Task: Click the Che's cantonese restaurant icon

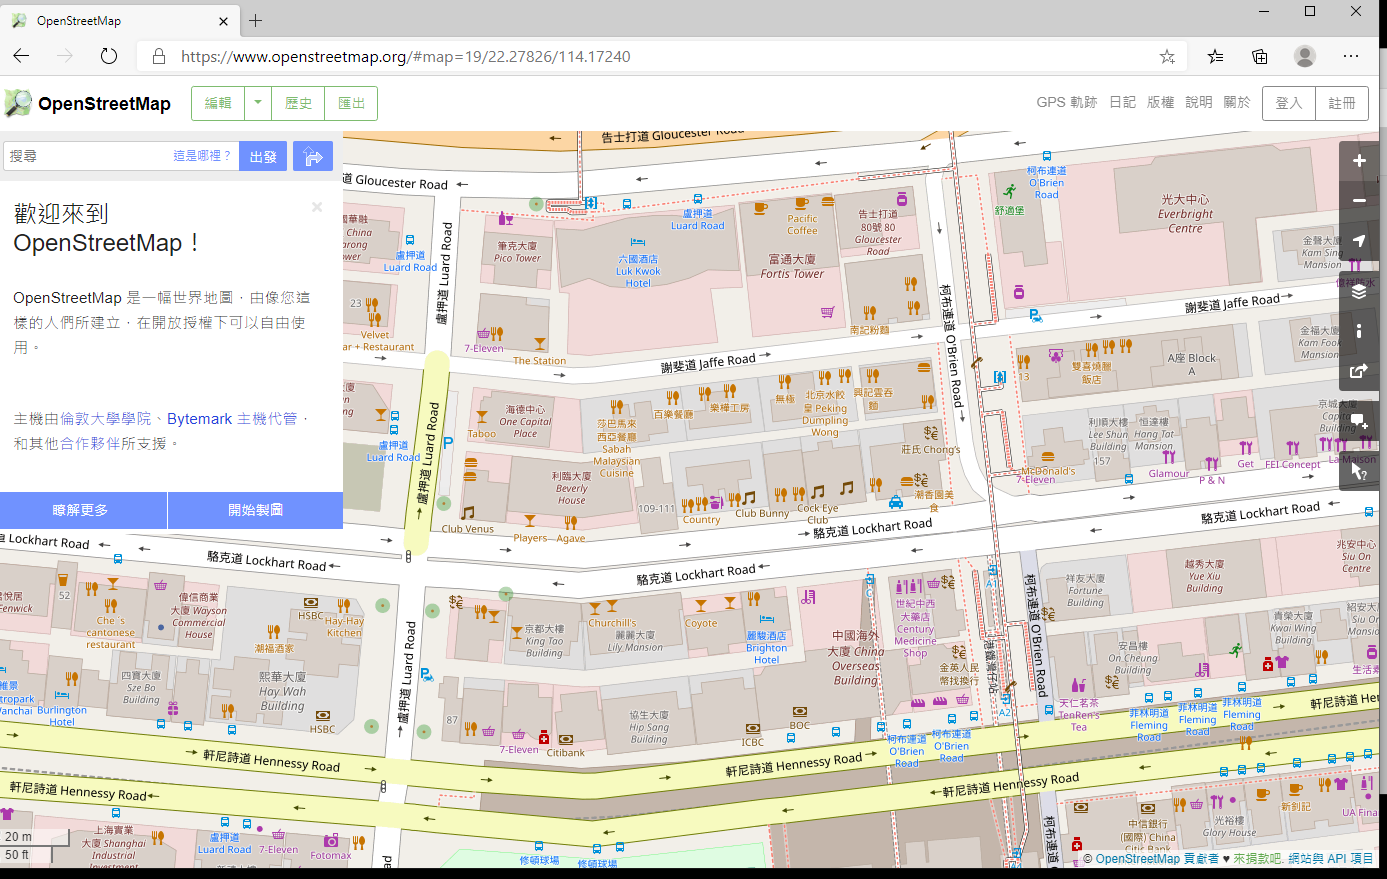Action: pos(111,605)
